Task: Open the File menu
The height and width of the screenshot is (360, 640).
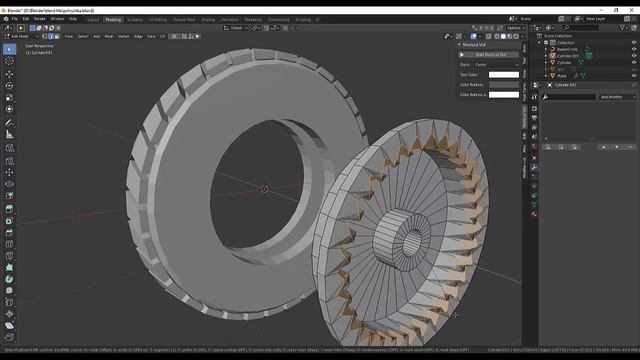Action: [x=15, y=19]
